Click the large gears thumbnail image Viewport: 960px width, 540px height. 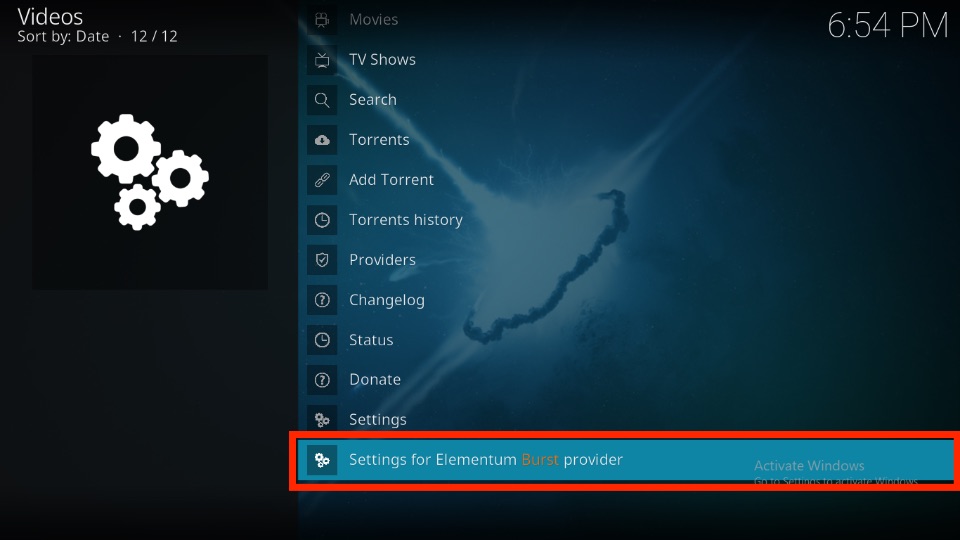150,172
